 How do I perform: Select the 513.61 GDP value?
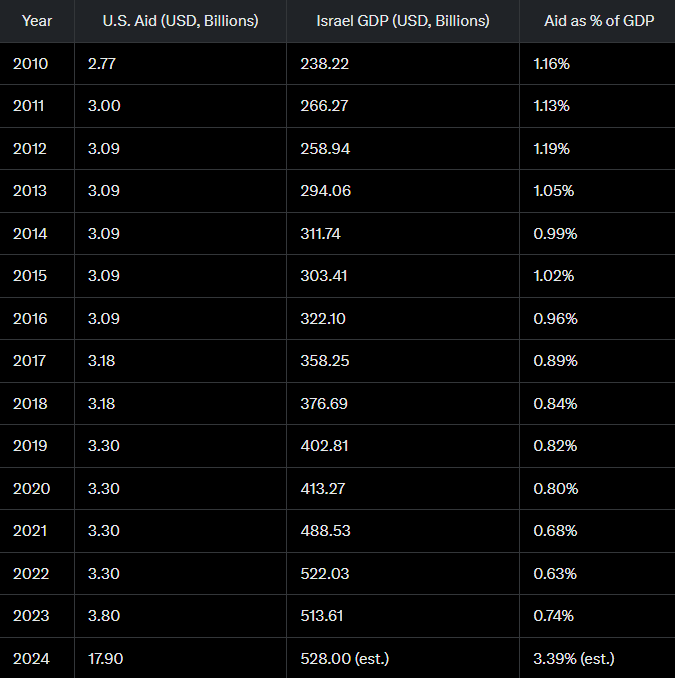tap(322, 615)
